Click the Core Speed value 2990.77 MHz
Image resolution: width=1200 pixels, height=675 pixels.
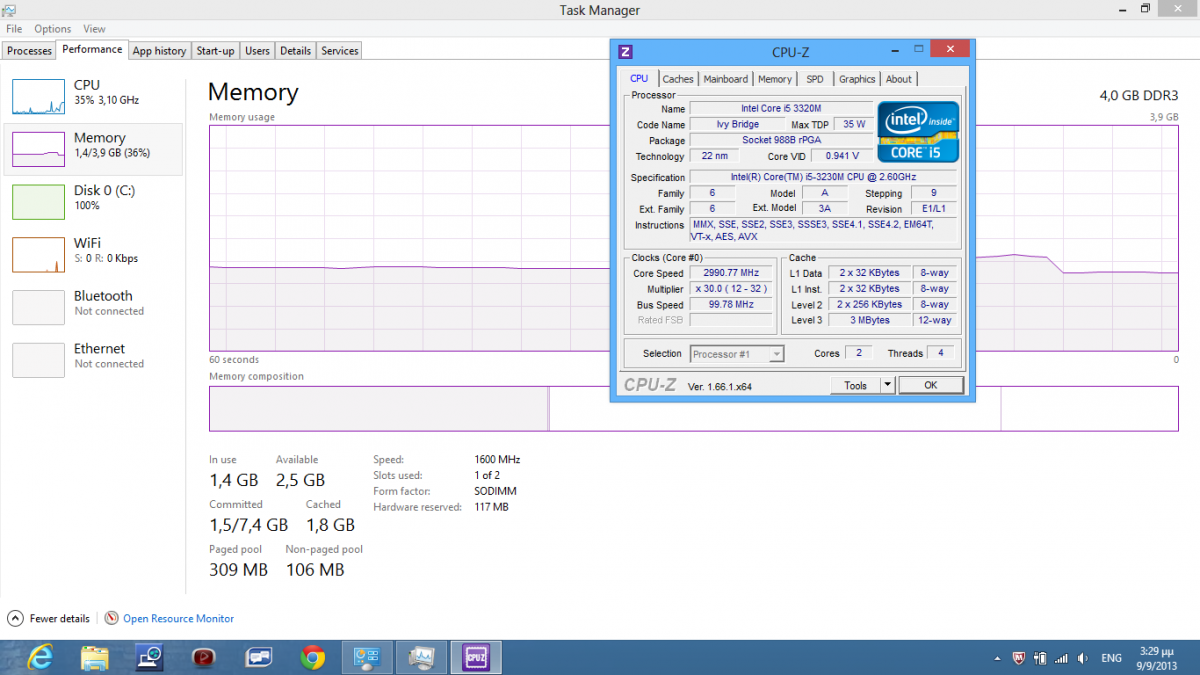coord(730,273)
